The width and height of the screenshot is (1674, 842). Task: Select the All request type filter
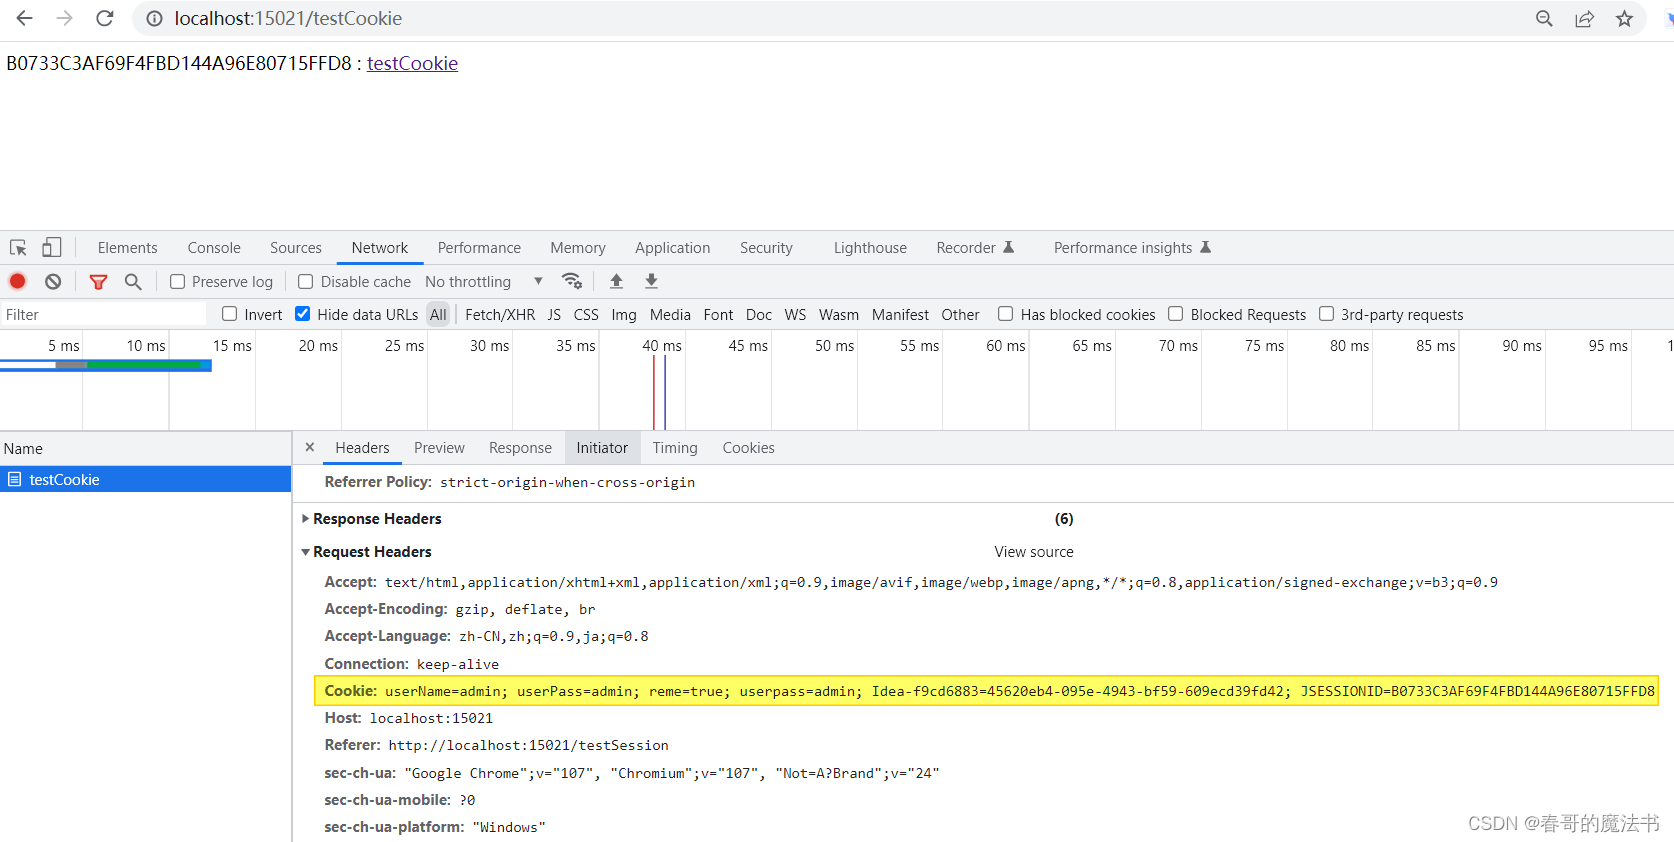438,315
